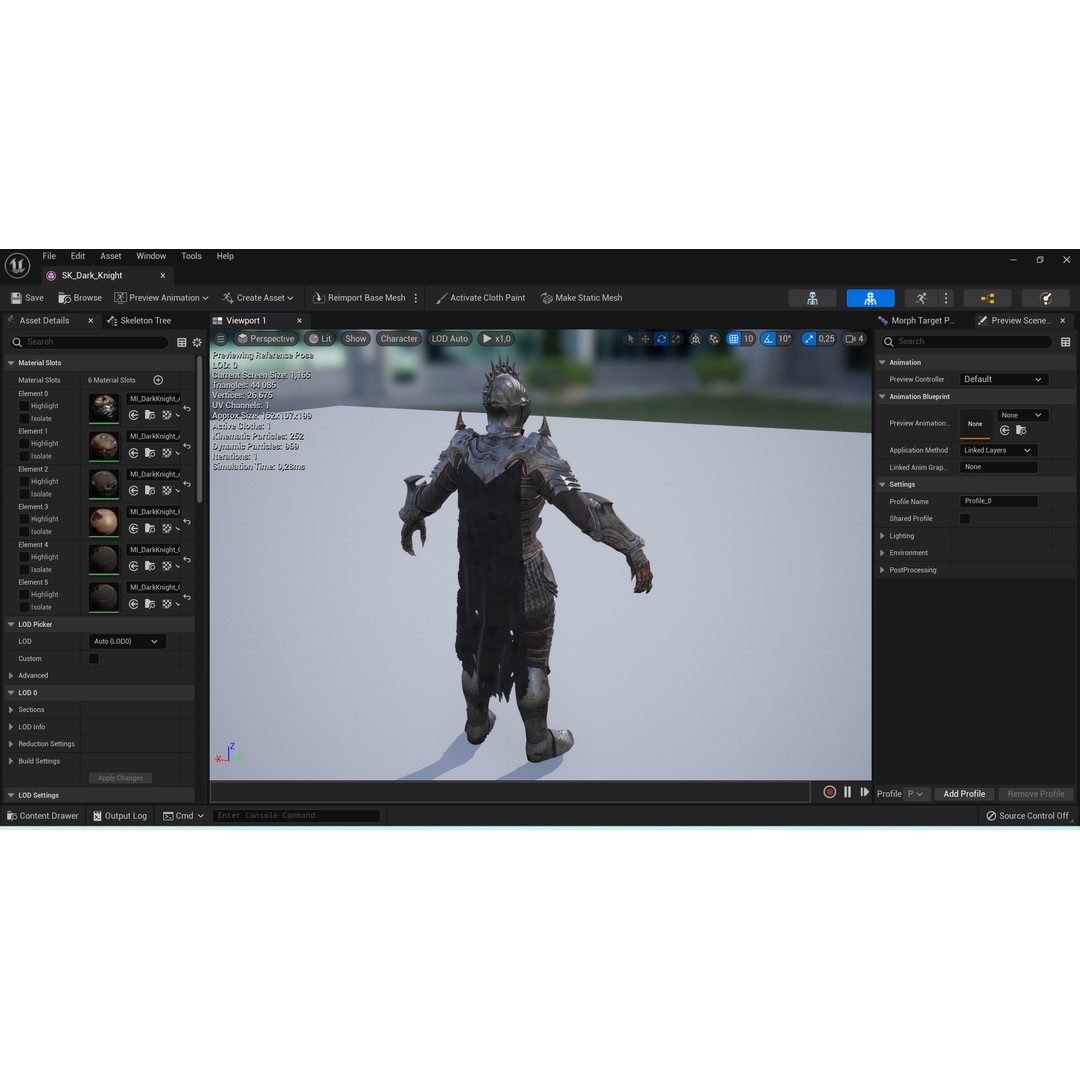The width and height of the screenshot is (1080, 1080).
Task: Click the Add Profile button
Action: point(964,794)
